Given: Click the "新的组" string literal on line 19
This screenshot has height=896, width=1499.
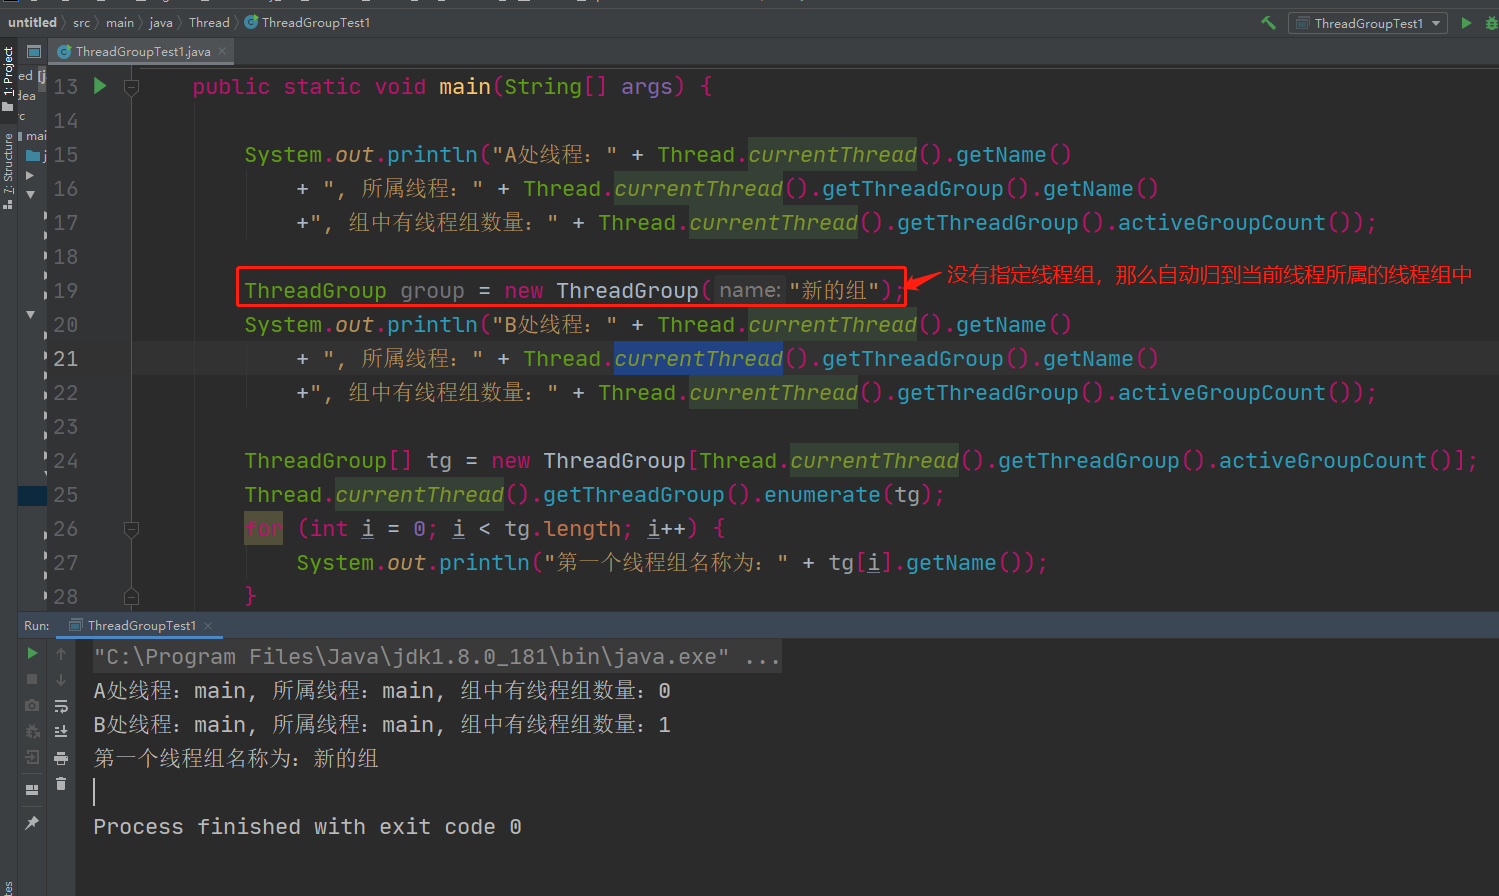Looking at the screenshot, I should (834, 291).
